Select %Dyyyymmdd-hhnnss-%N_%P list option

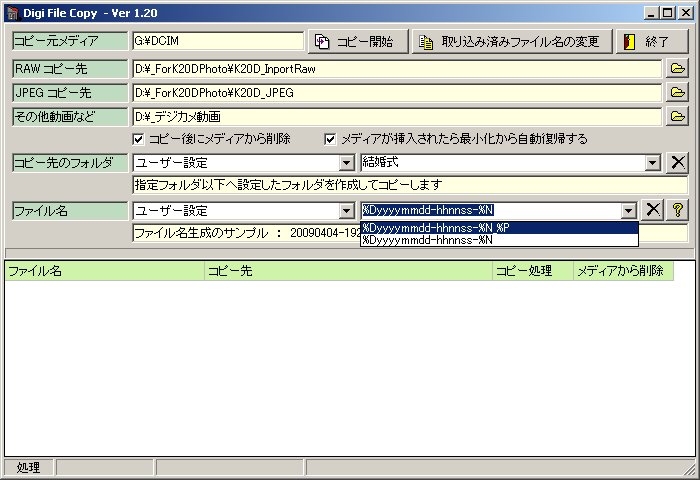[x=499, y=228]
